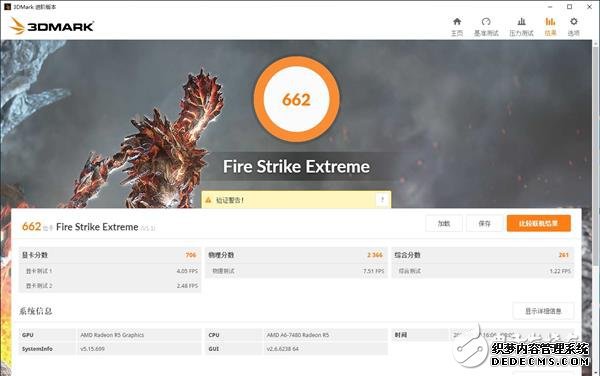Select the Graphics test 2 row
The width and height of the screenshot is (600, 376).
[110, 286]
